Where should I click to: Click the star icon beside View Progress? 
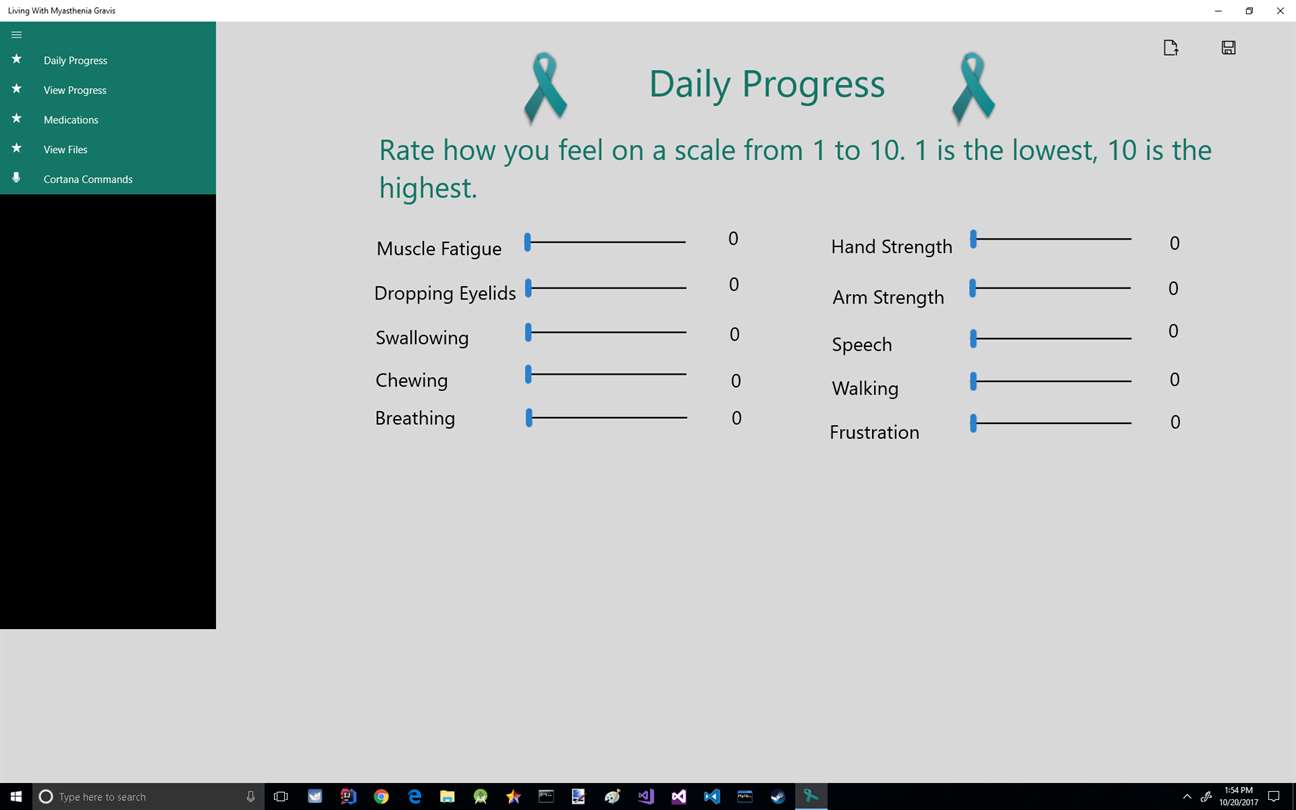tap(16, 89)
